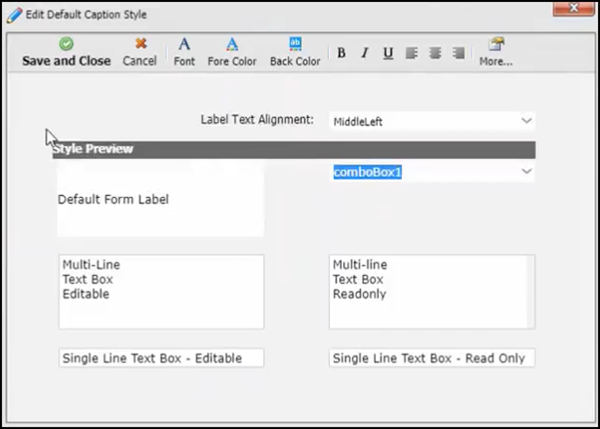Click the Cancel toolbar icon
This screenshot has width=600, height=429.
click(140, 52)
